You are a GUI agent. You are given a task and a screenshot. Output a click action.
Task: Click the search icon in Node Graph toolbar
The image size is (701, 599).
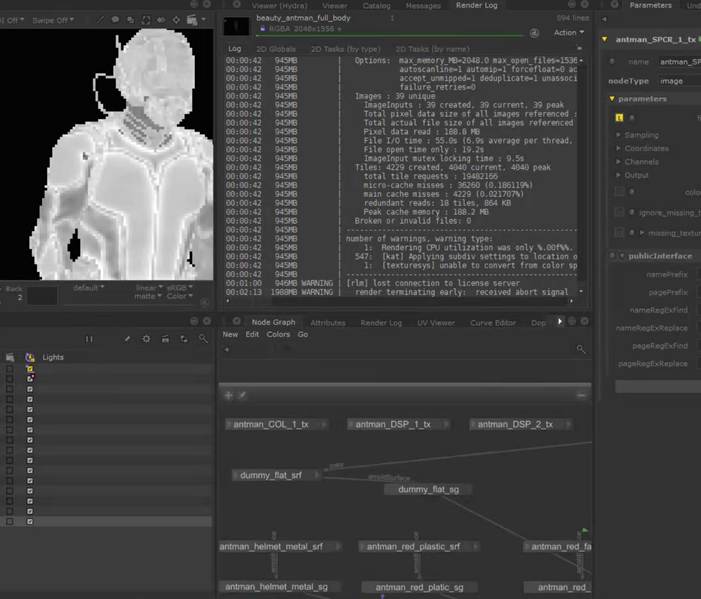coord(581,349)
